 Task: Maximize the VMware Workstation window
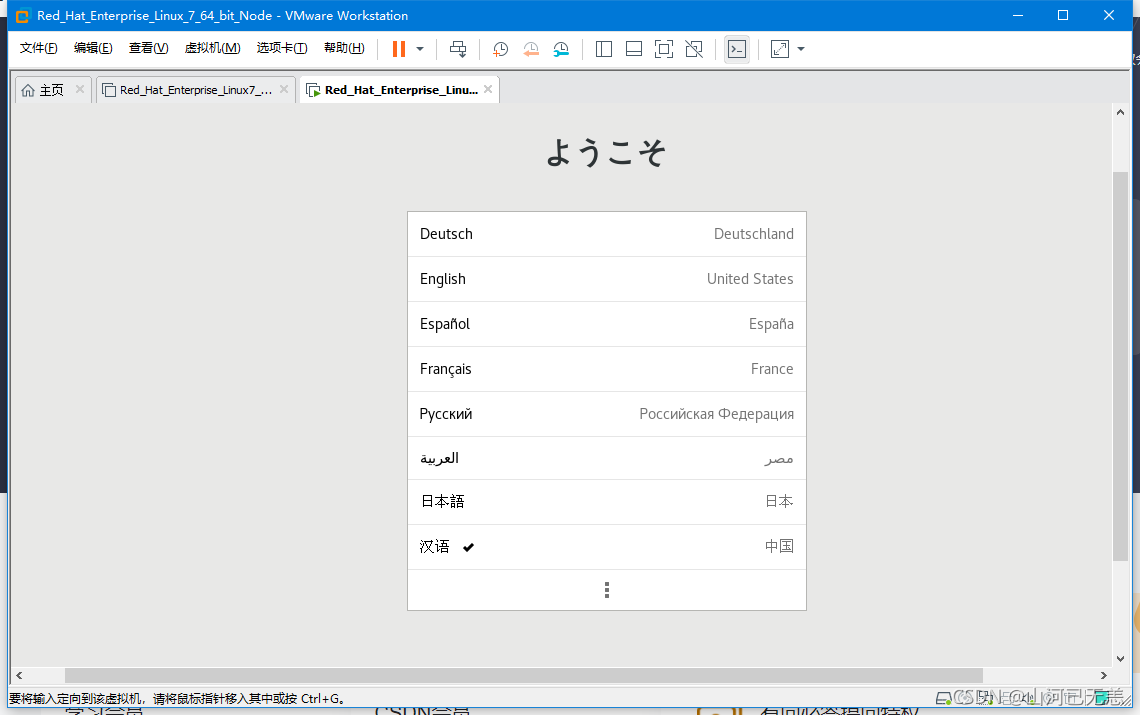tap(1063, 15)
